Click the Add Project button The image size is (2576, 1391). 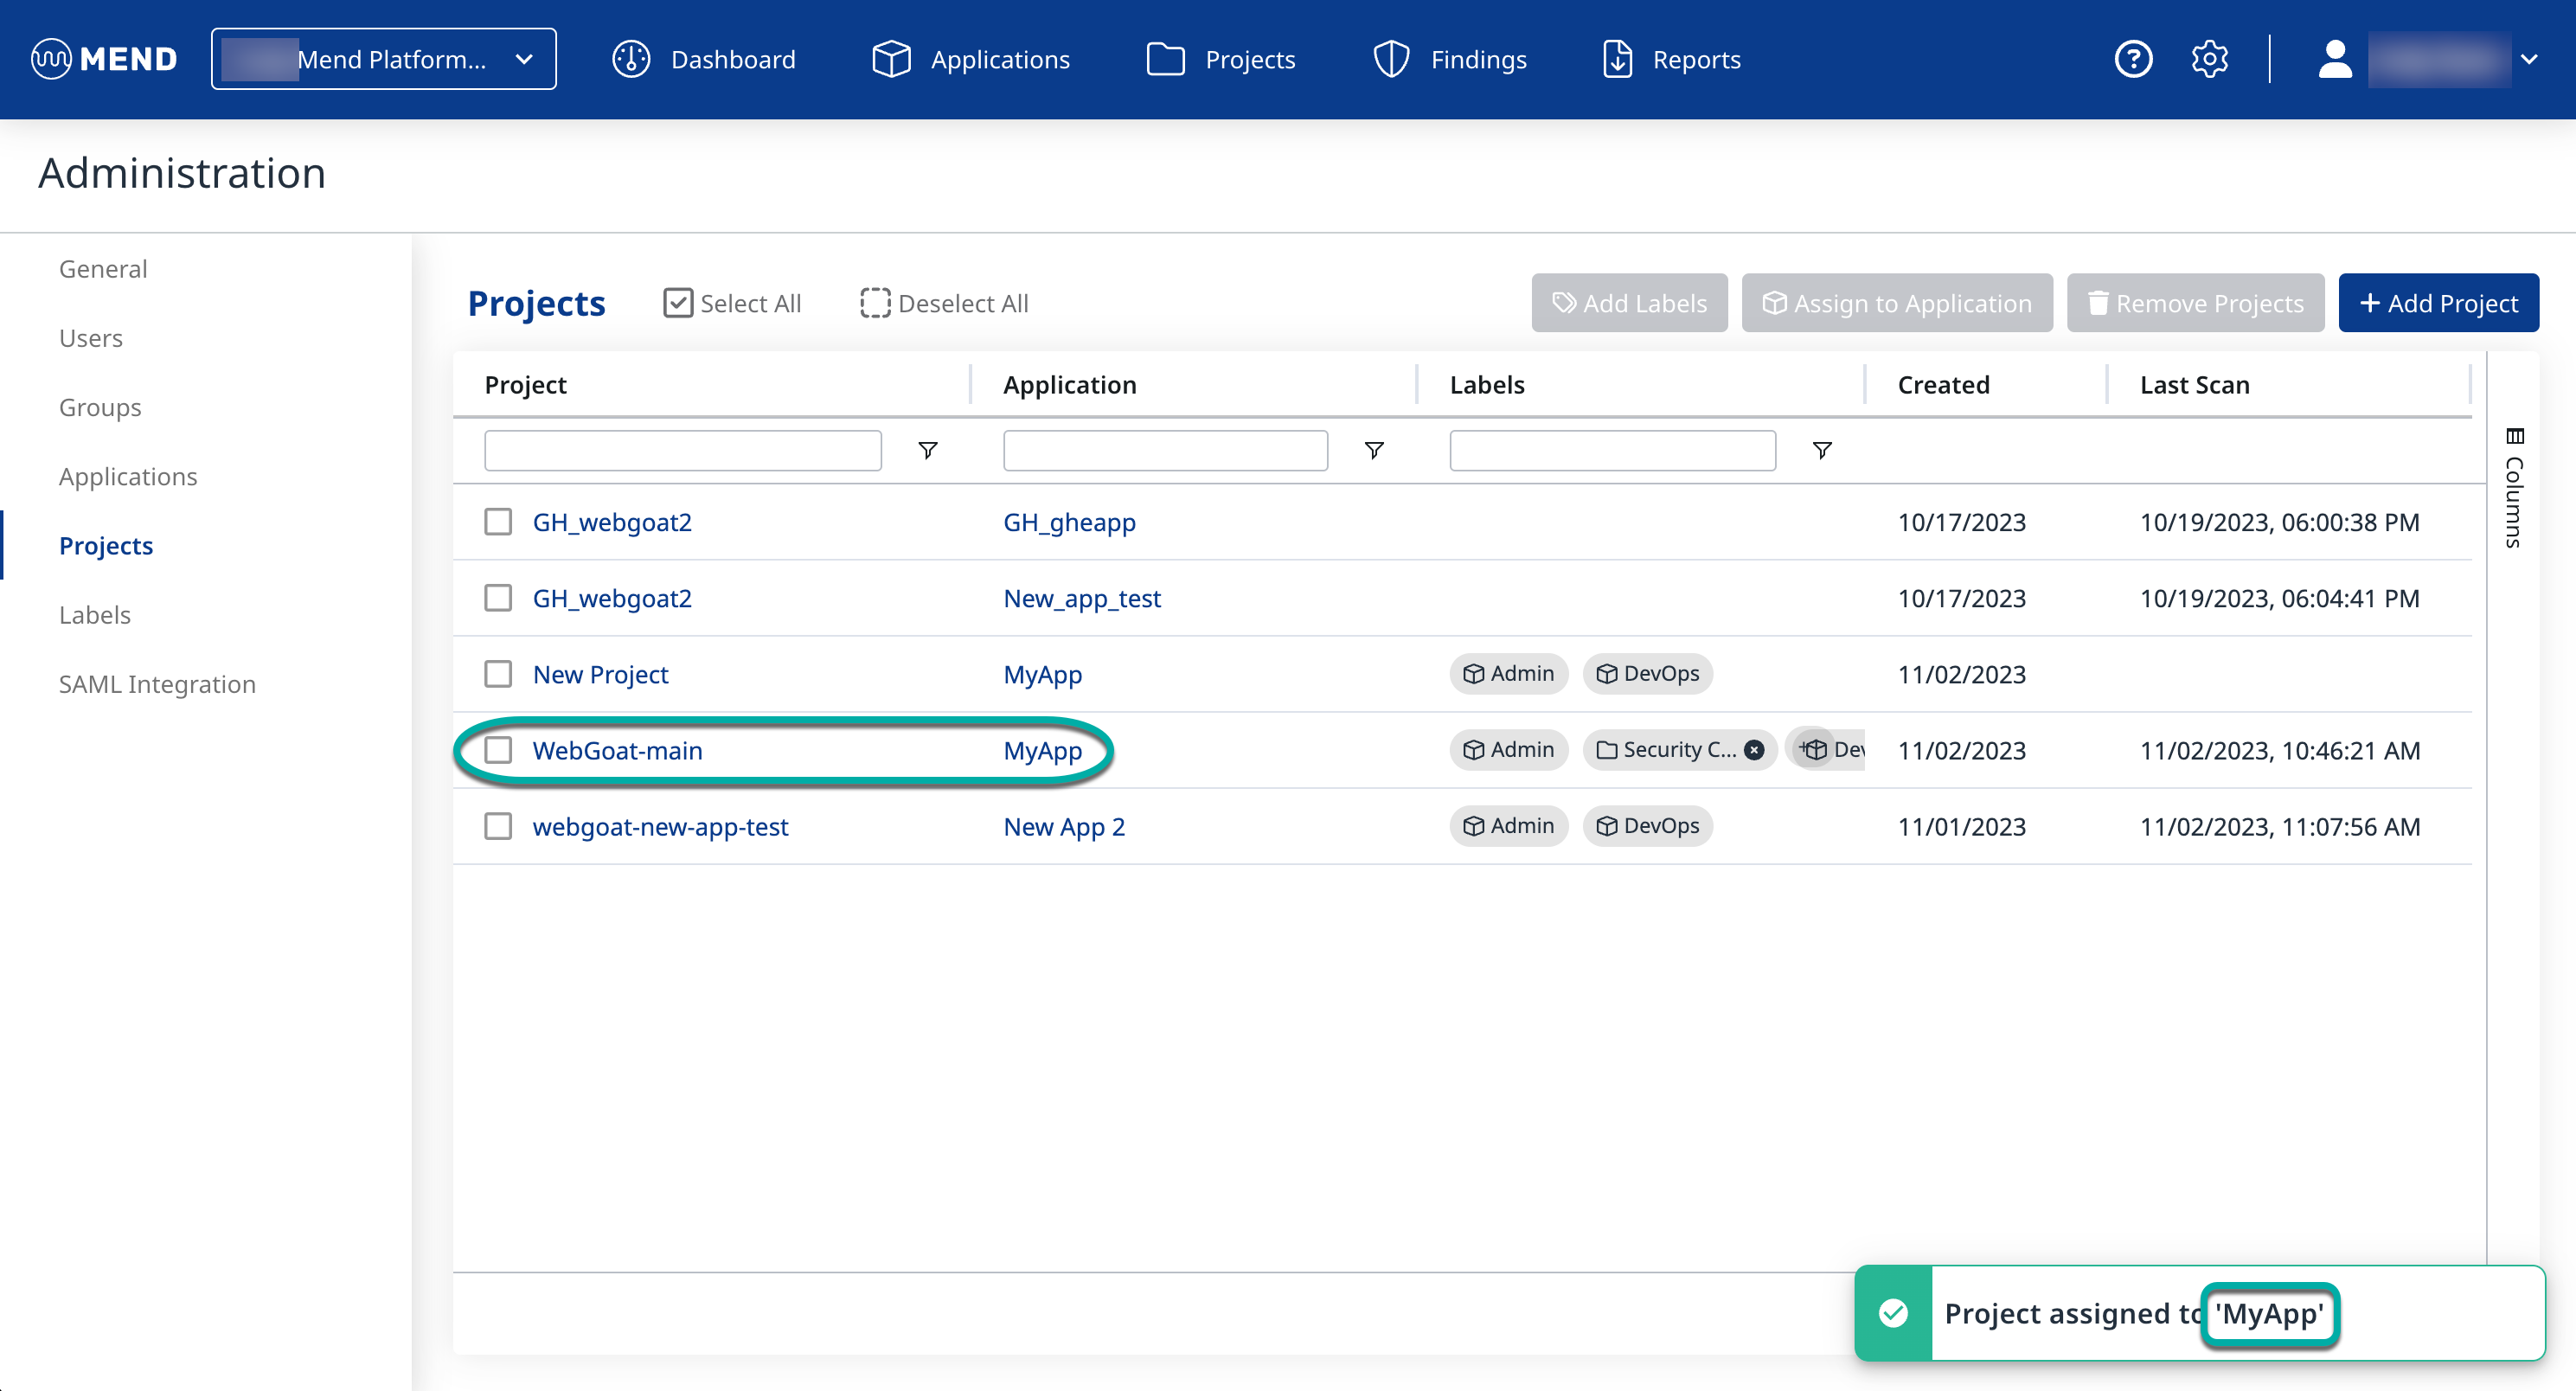[2438, 303]
